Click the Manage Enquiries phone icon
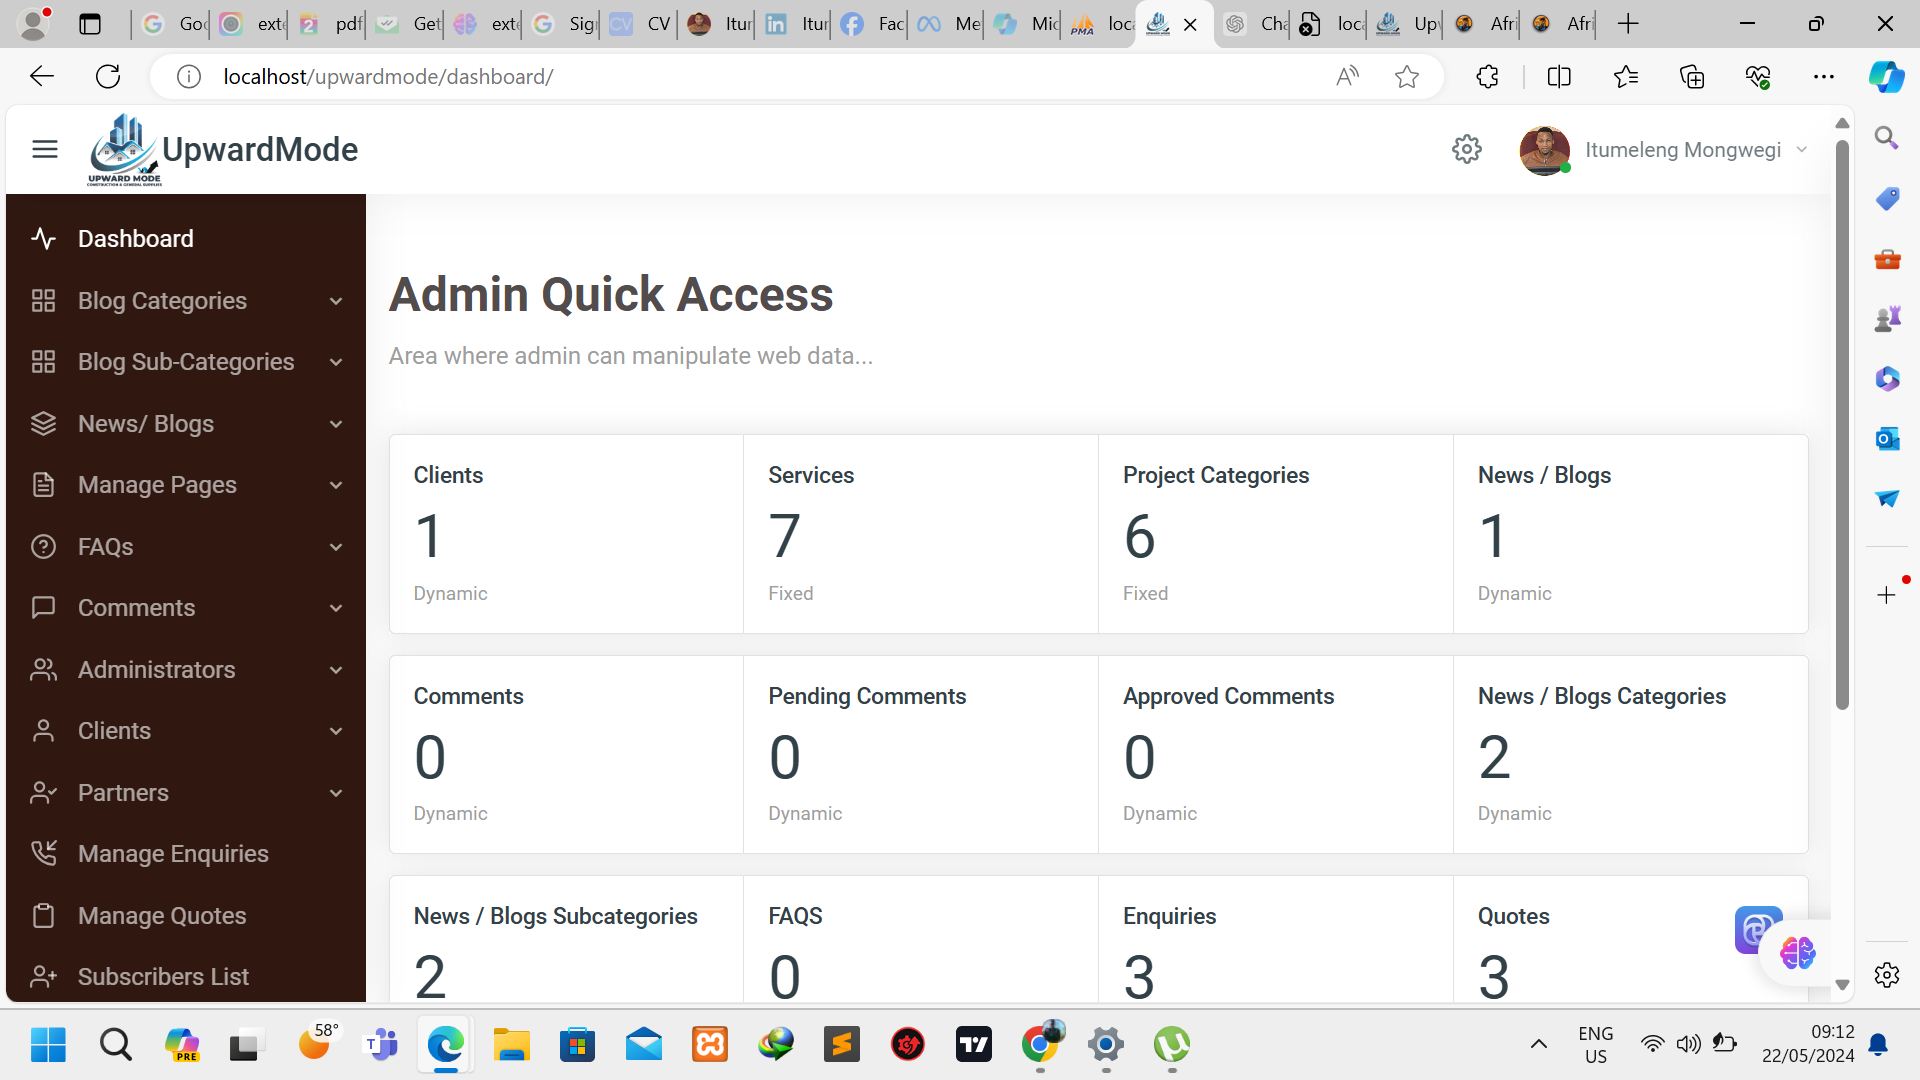The image size is (1920, 1080). (43, 853)
